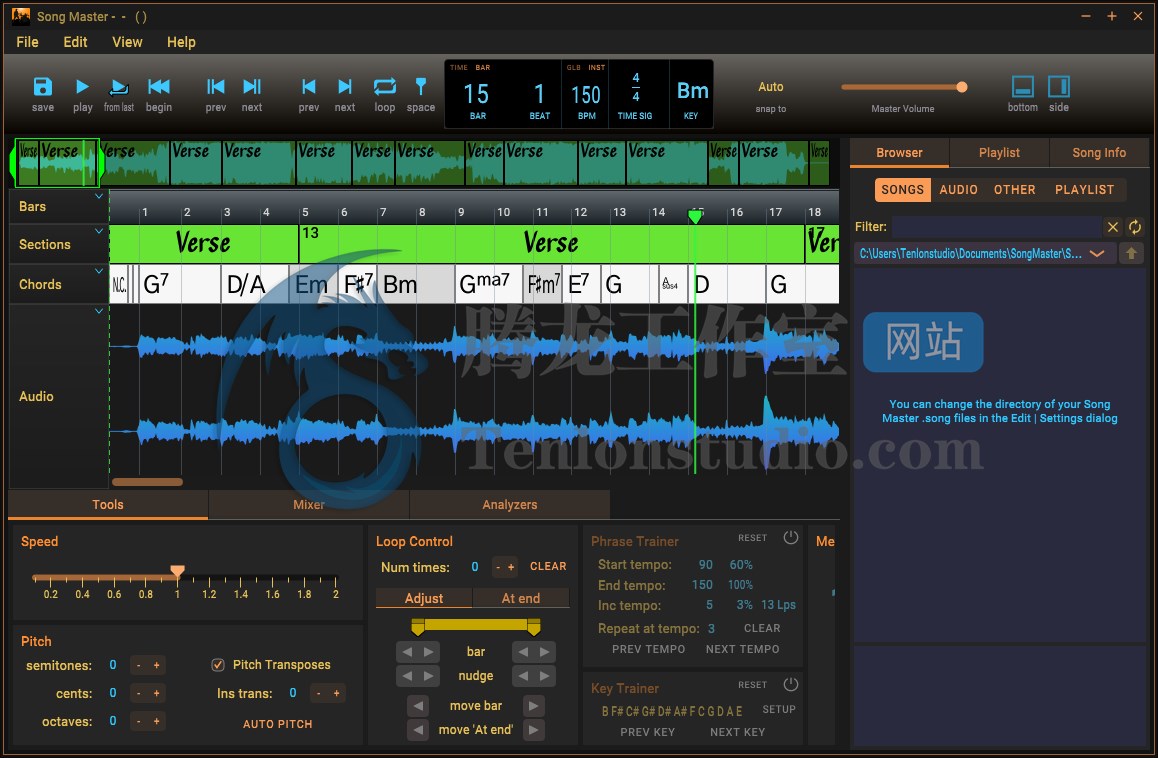Toggle the side panel layout icon
Screen dimensions: 1158x758
pos(1058,86)
